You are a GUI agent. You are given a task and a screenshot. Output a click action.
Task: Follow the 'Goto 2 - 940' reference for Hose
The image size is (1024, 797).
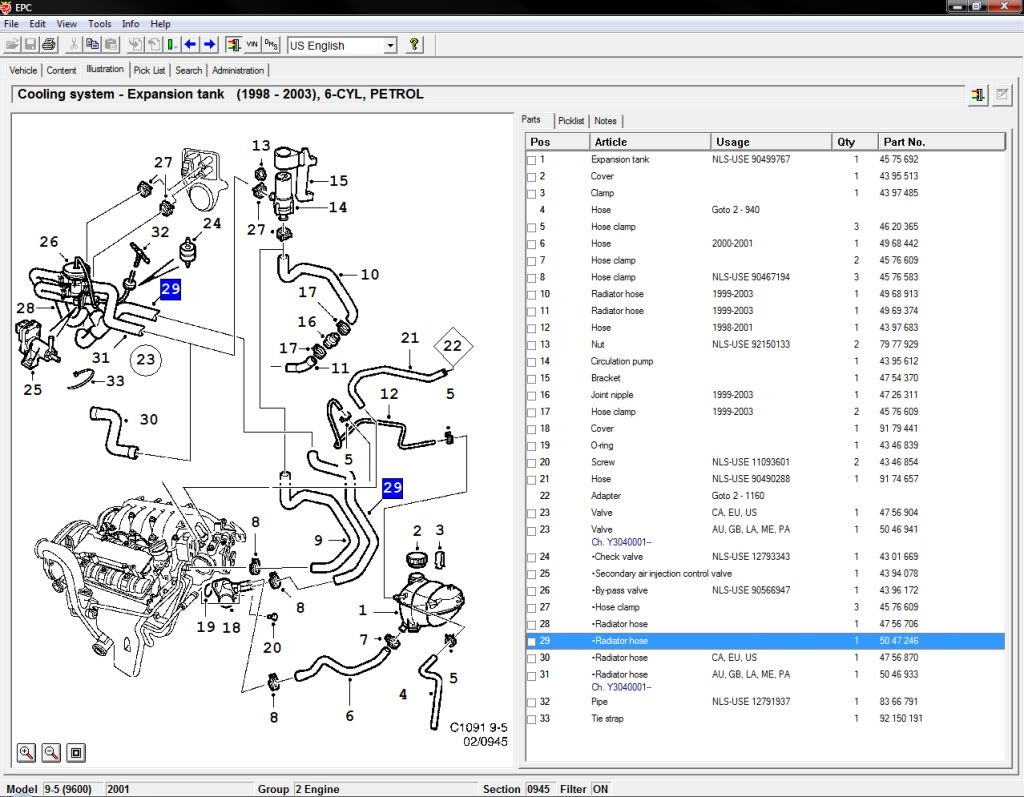coord(735,210)
